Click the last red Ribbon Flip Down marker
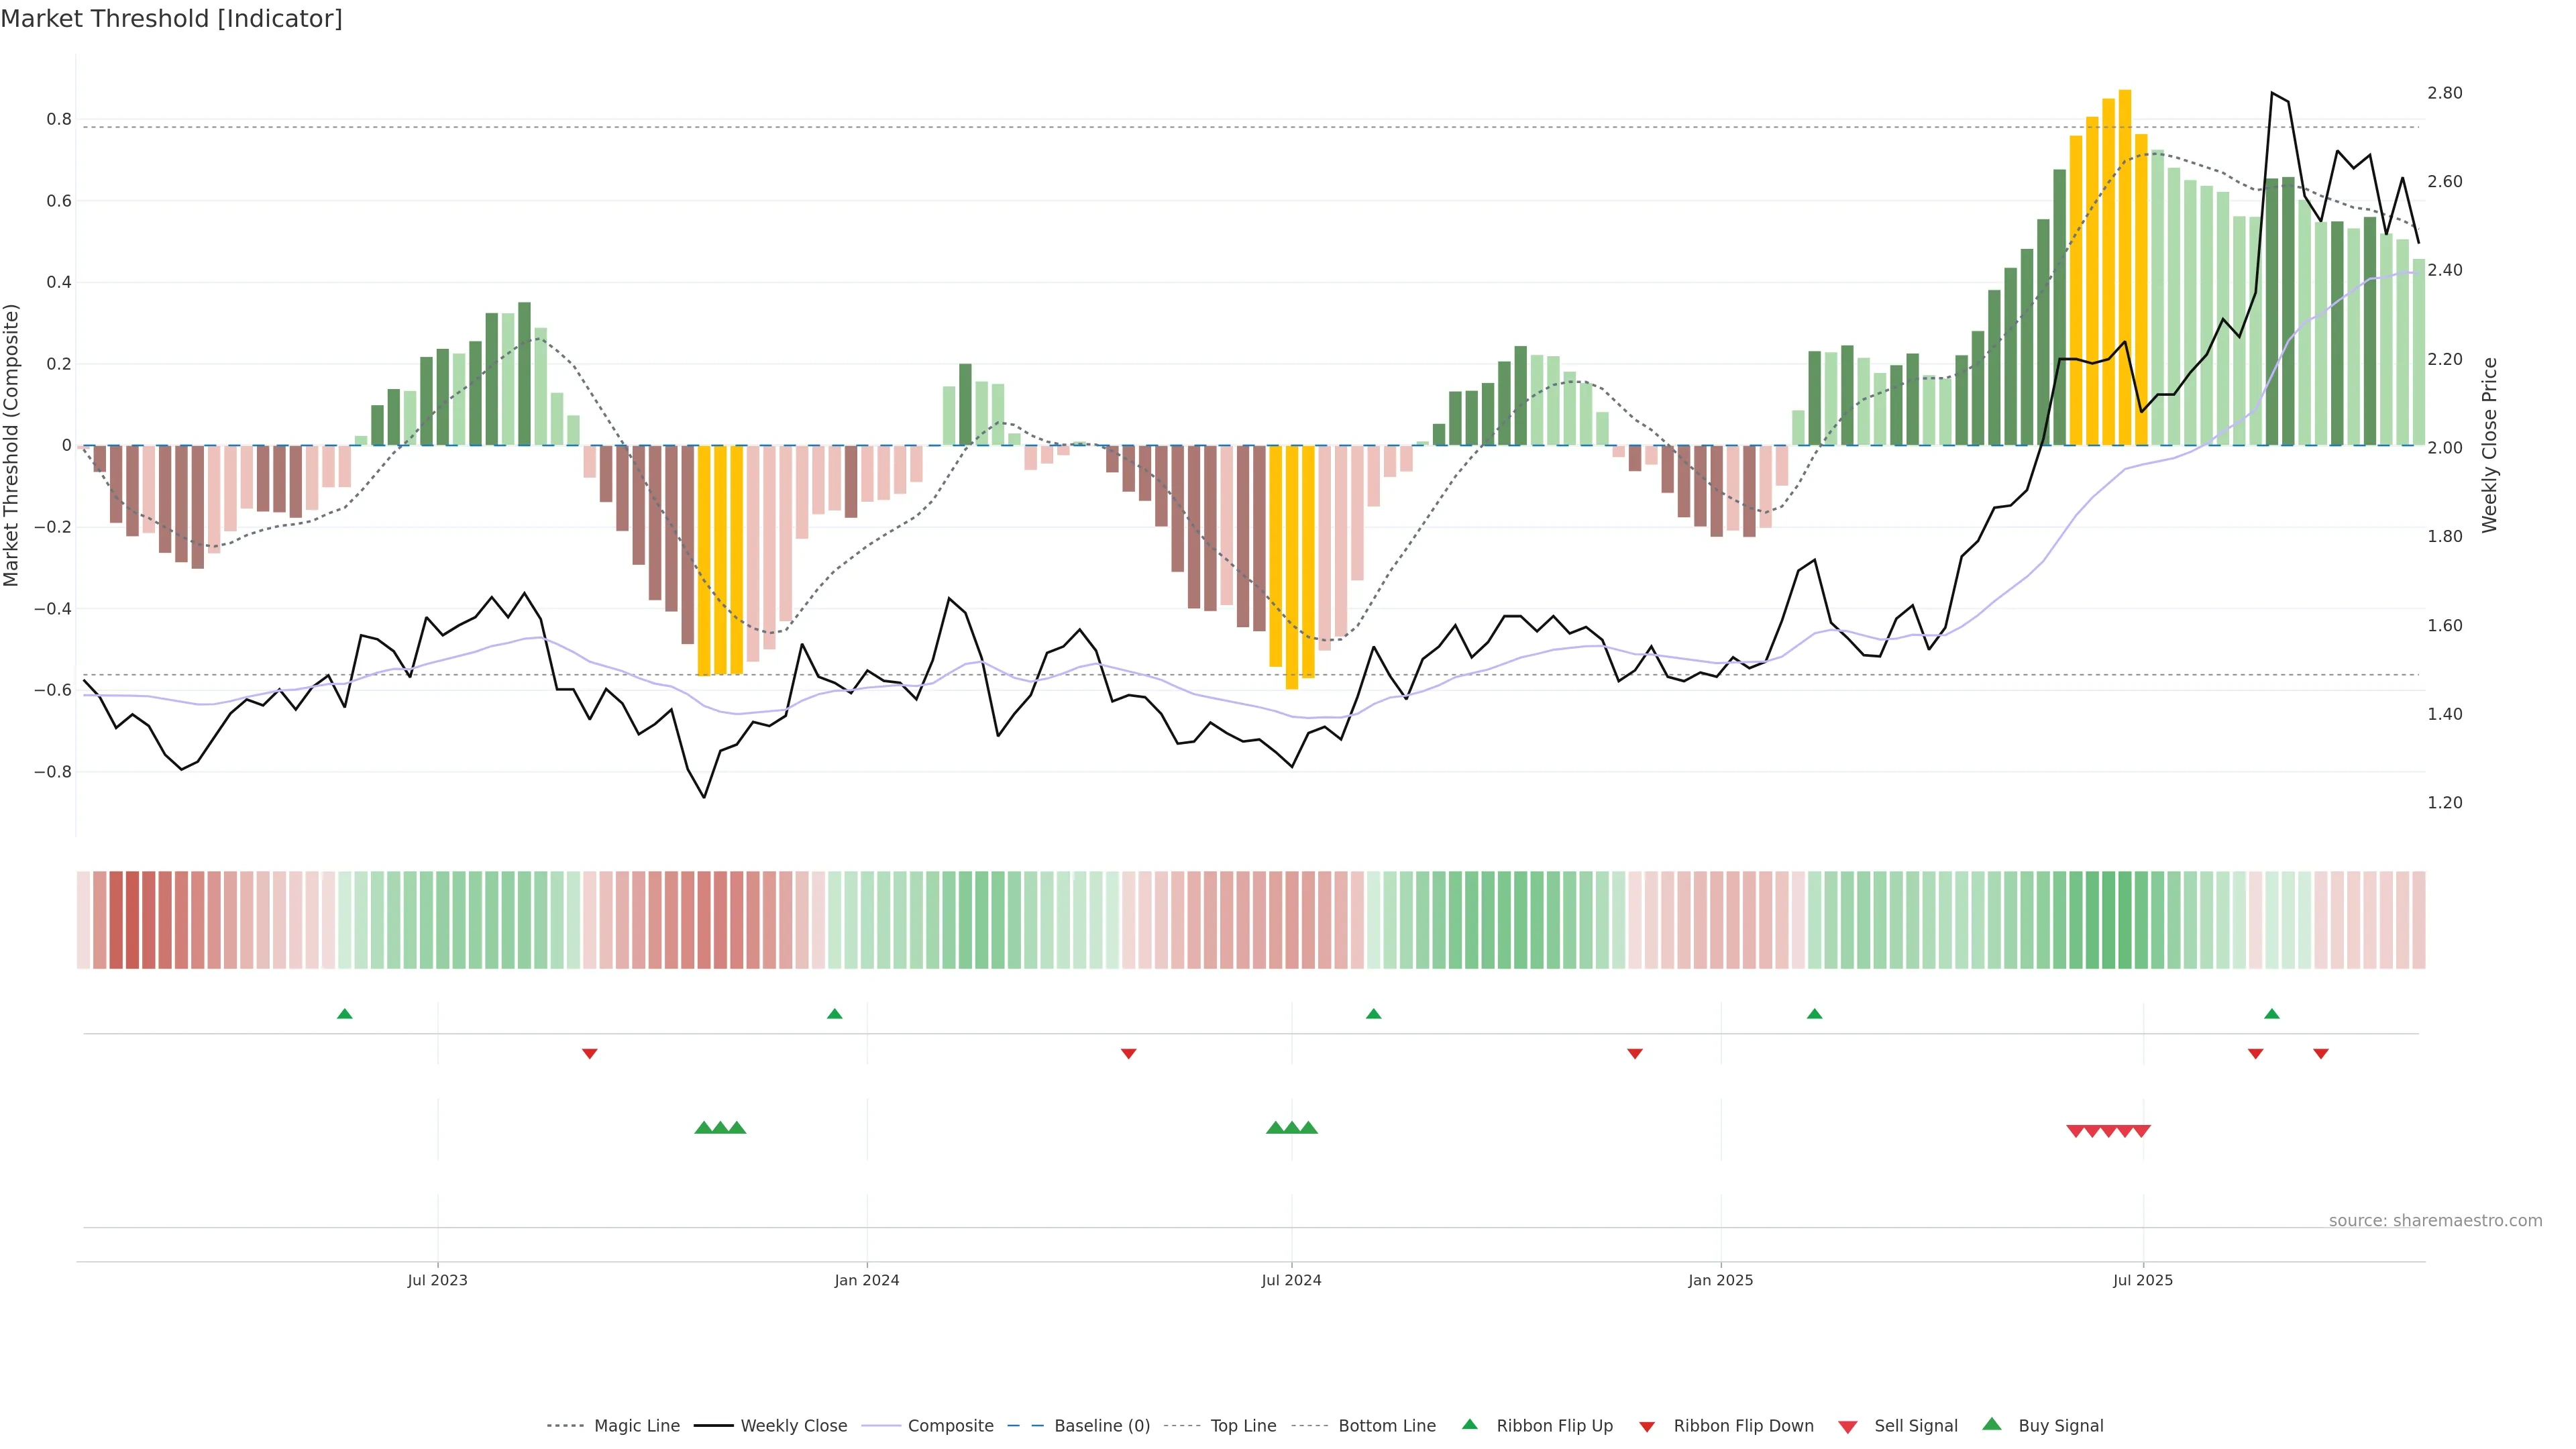 point(2321,1053)
